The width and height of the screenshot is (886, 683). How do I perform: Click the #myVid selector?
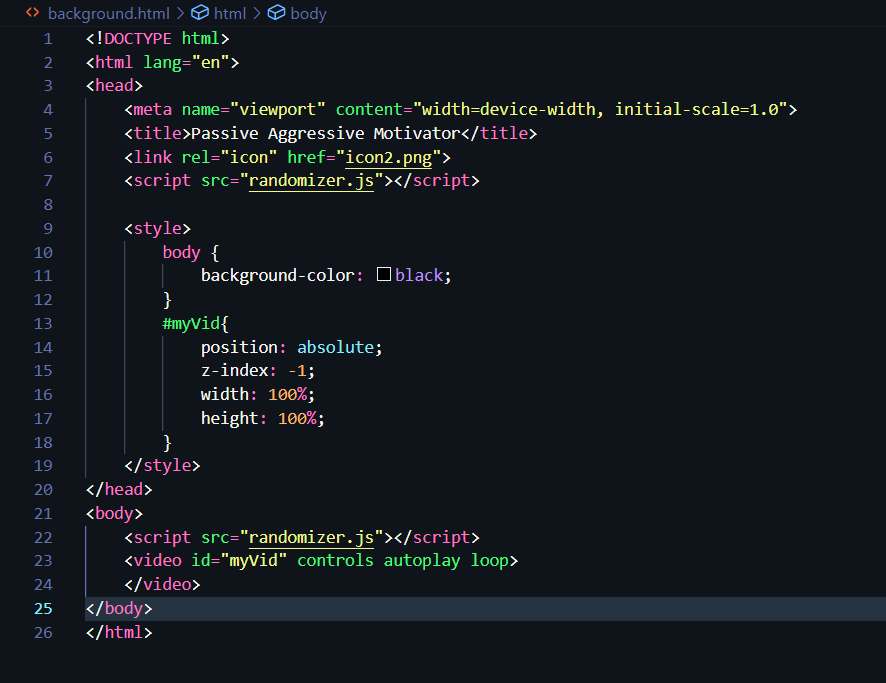191,324
